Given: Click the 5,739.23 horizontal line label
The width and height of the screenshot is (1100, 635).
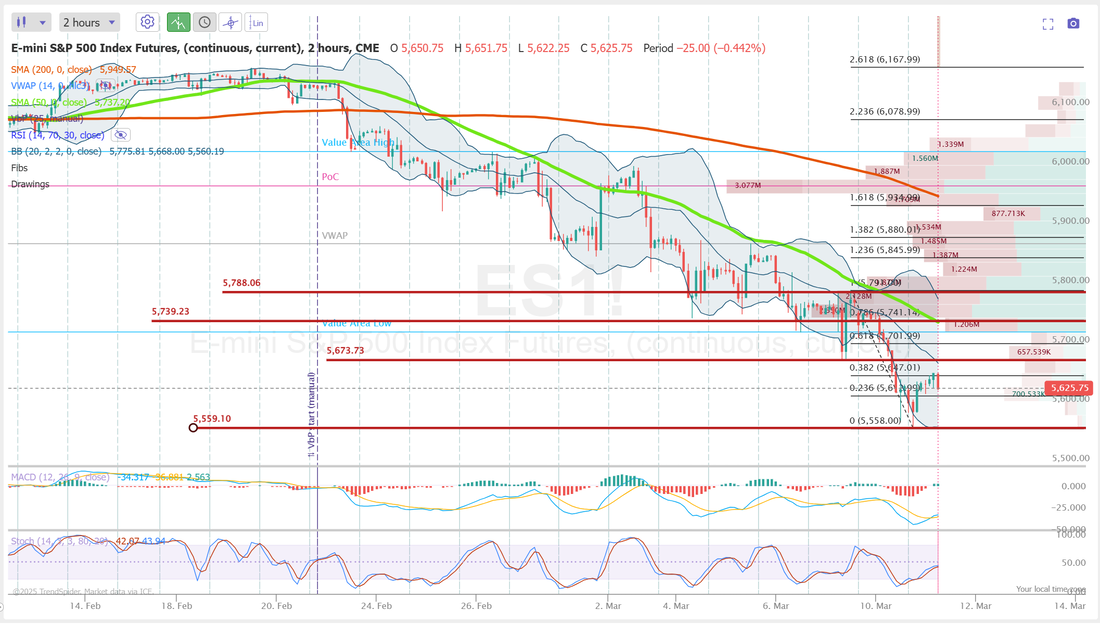Looking at the screenshot, I should (170, 311).
